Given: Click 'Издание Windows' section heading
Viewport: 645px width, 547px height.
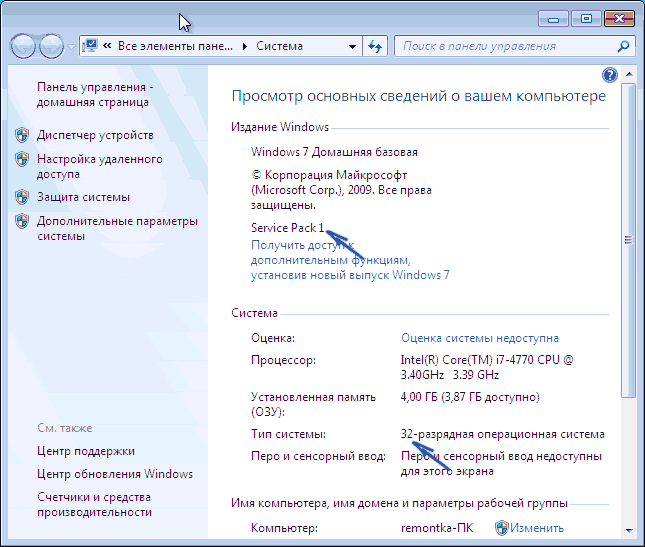Looking at the screenshot, I should pyautogui.click(x=280, y=127).
